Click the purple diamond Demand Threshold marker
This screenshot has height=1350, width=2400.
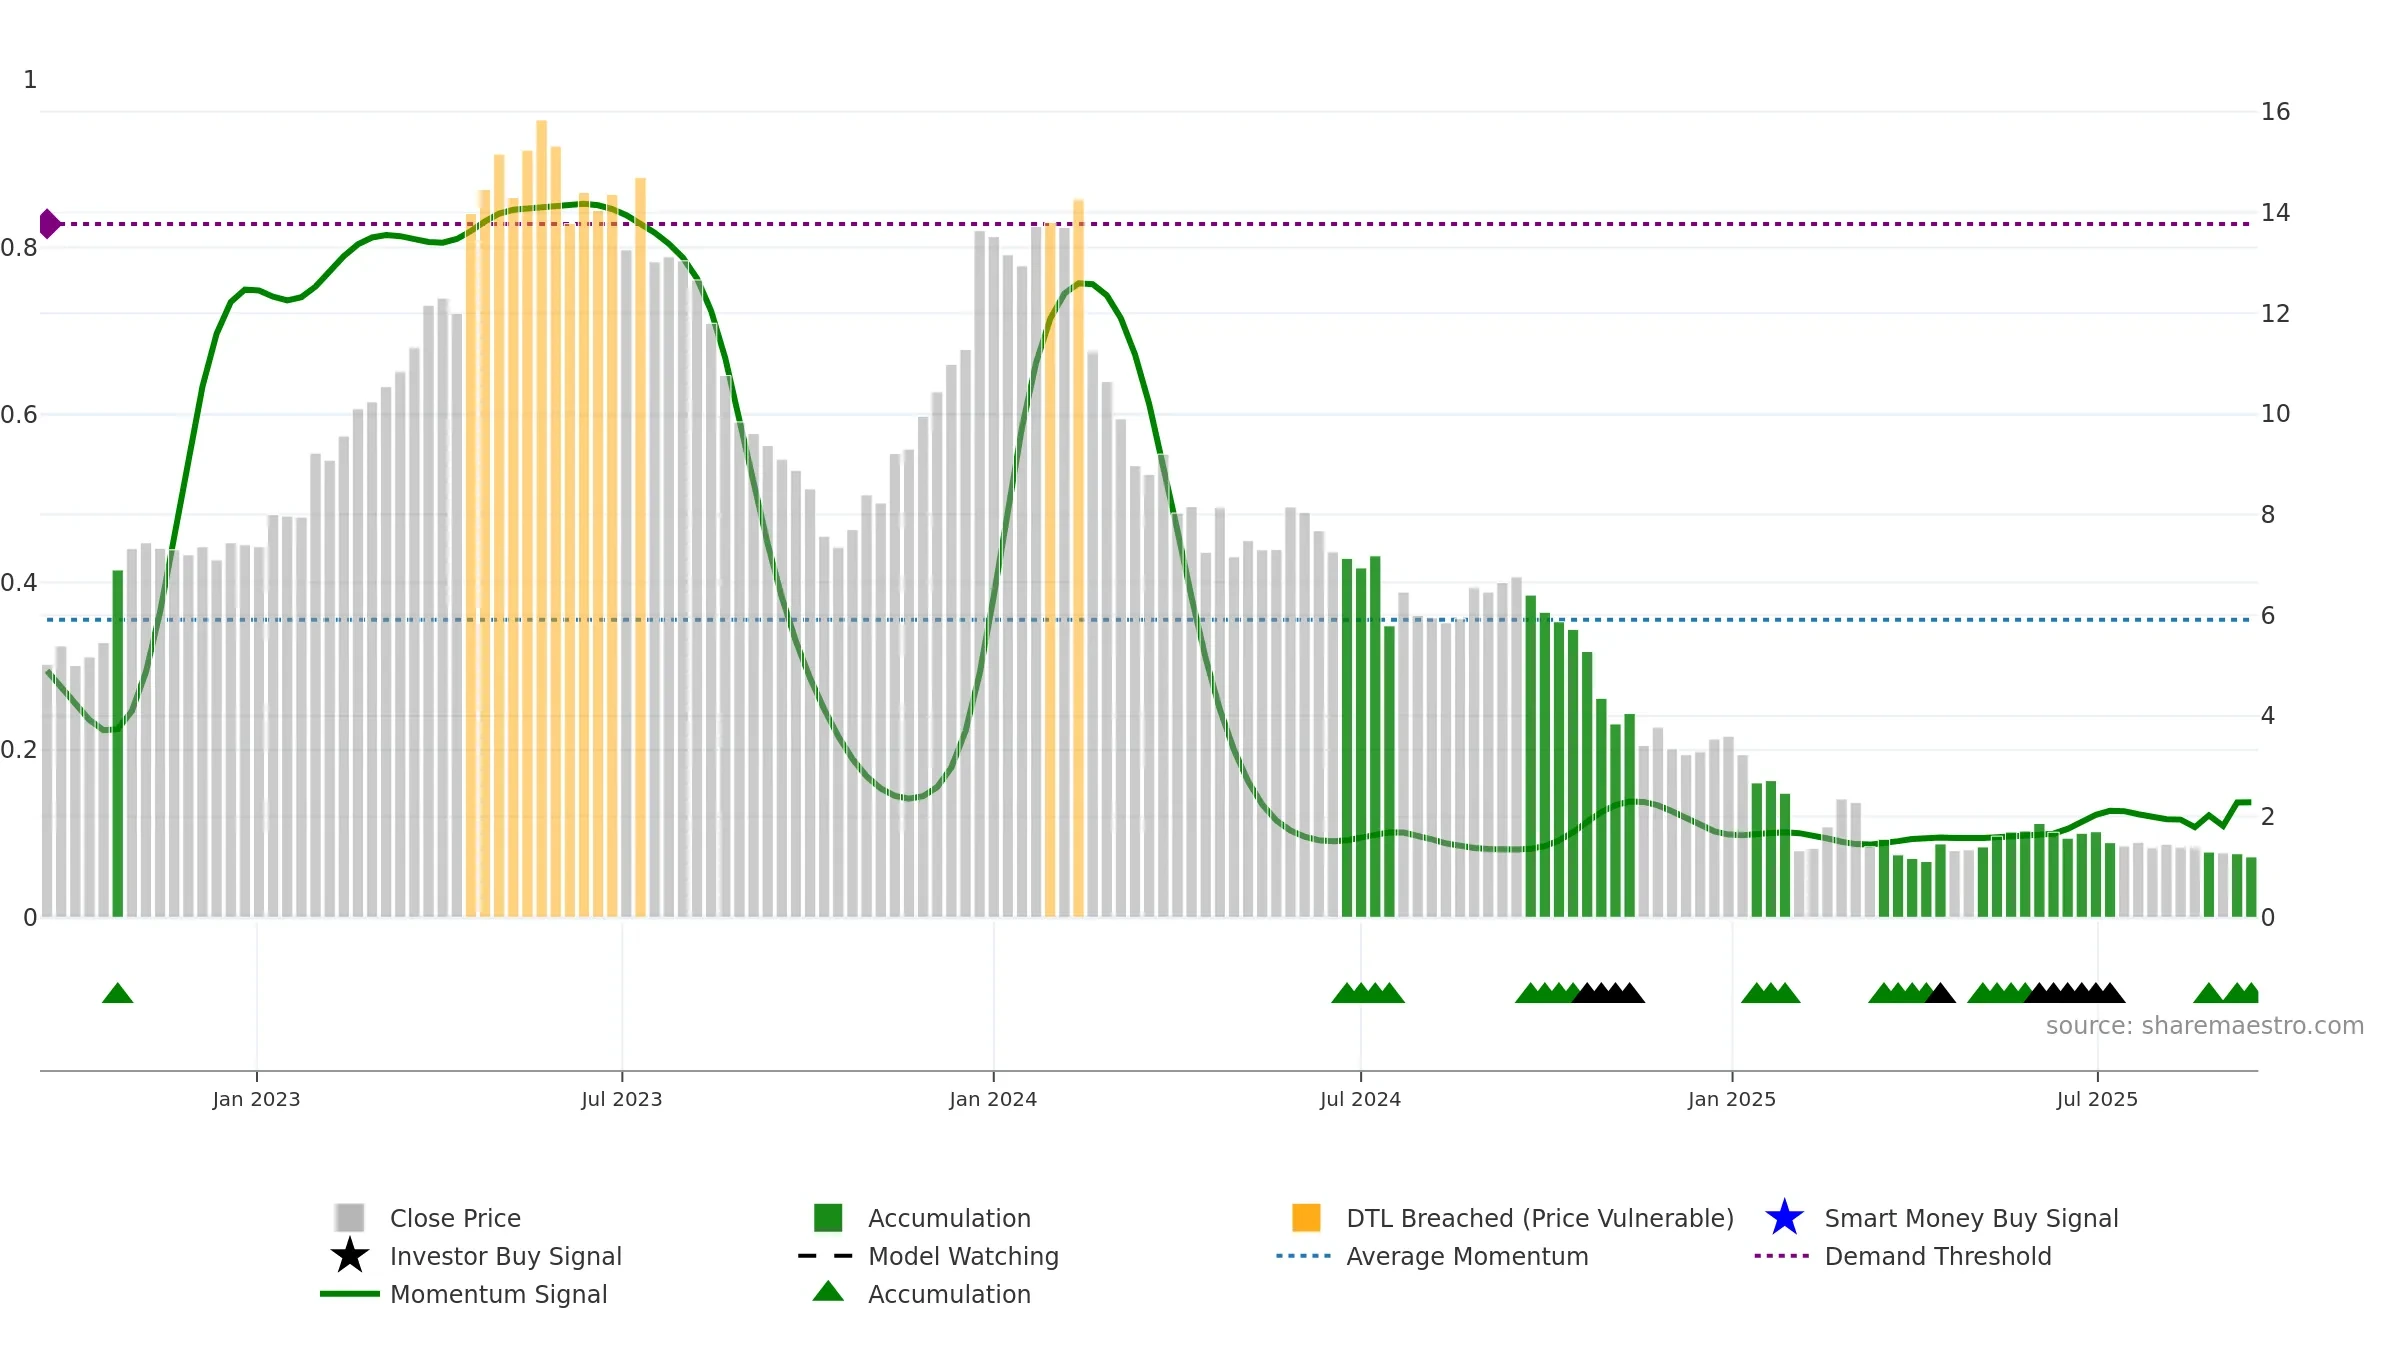coord(50,224)
